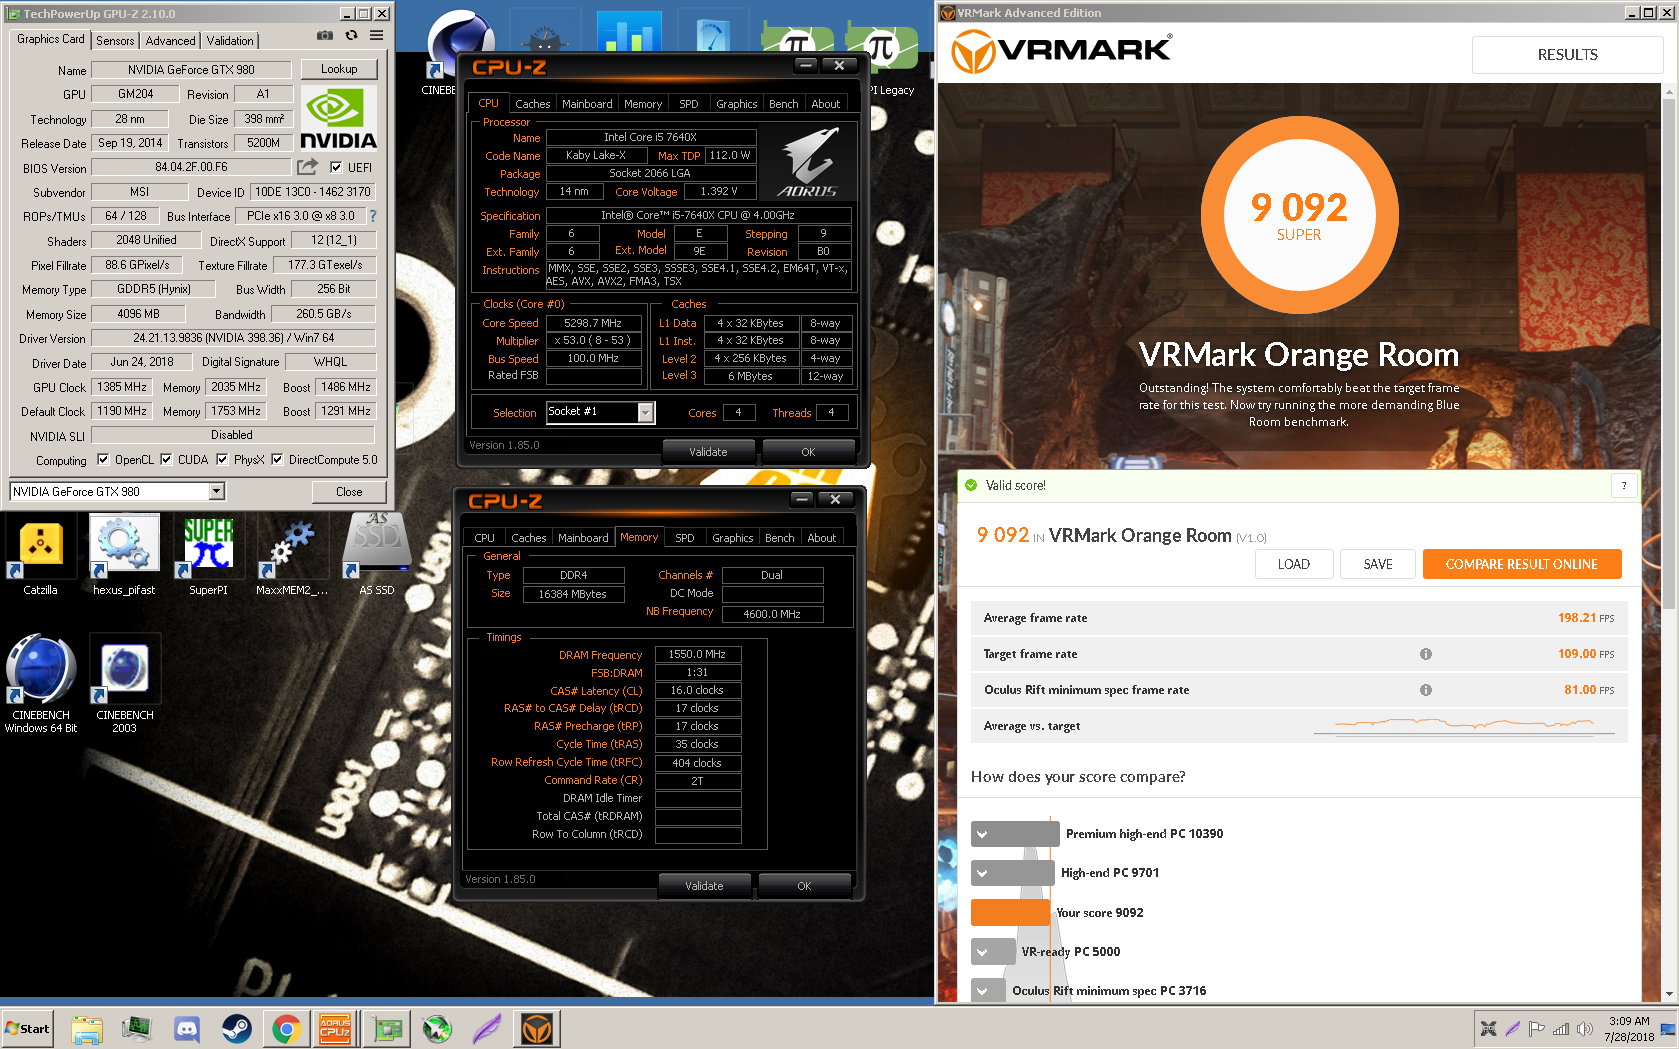Open the AS SSD desktop shortcut
This screenshot has height=1049, width=1679.
point(376,555)
